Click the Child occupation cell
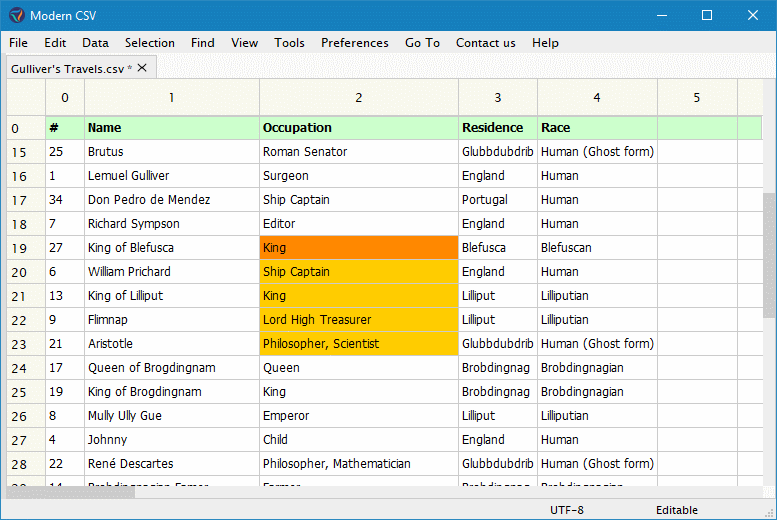Viewport: 777px width, 520px height. pyautogui.click(x=359, y=440)
